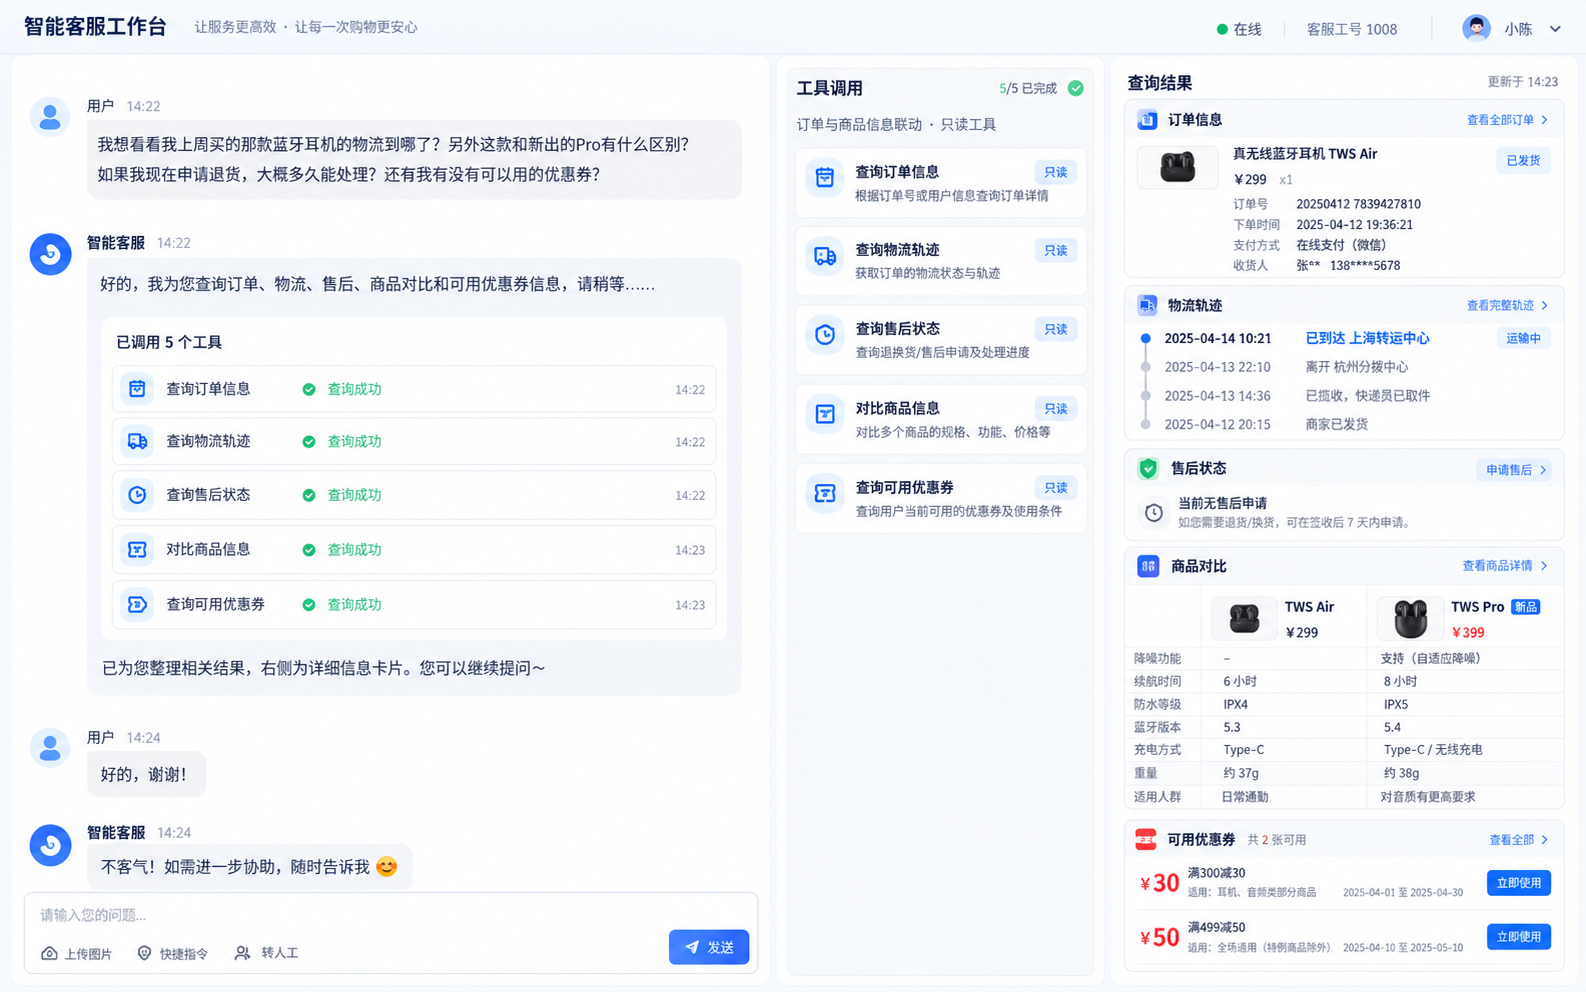The image size is (1586, 992).
Task: Click the 已到达 上海转运中心 tracking entry
Action: [x=1367, y=338]
